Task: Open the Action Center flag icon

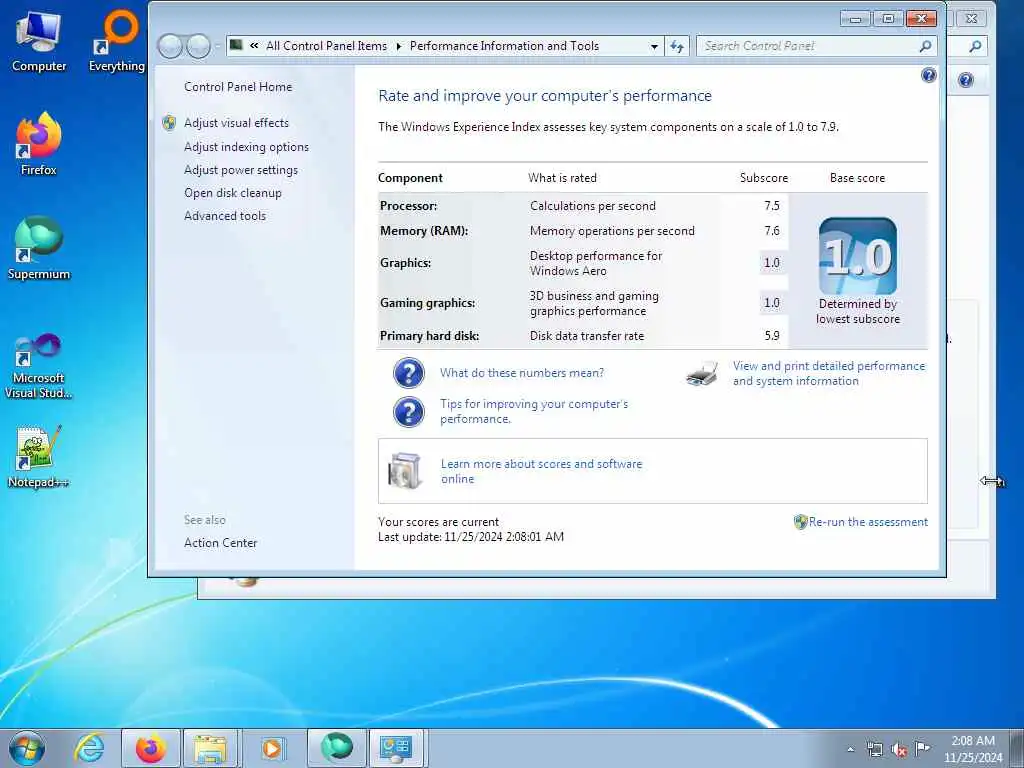Action: (922, 749)
